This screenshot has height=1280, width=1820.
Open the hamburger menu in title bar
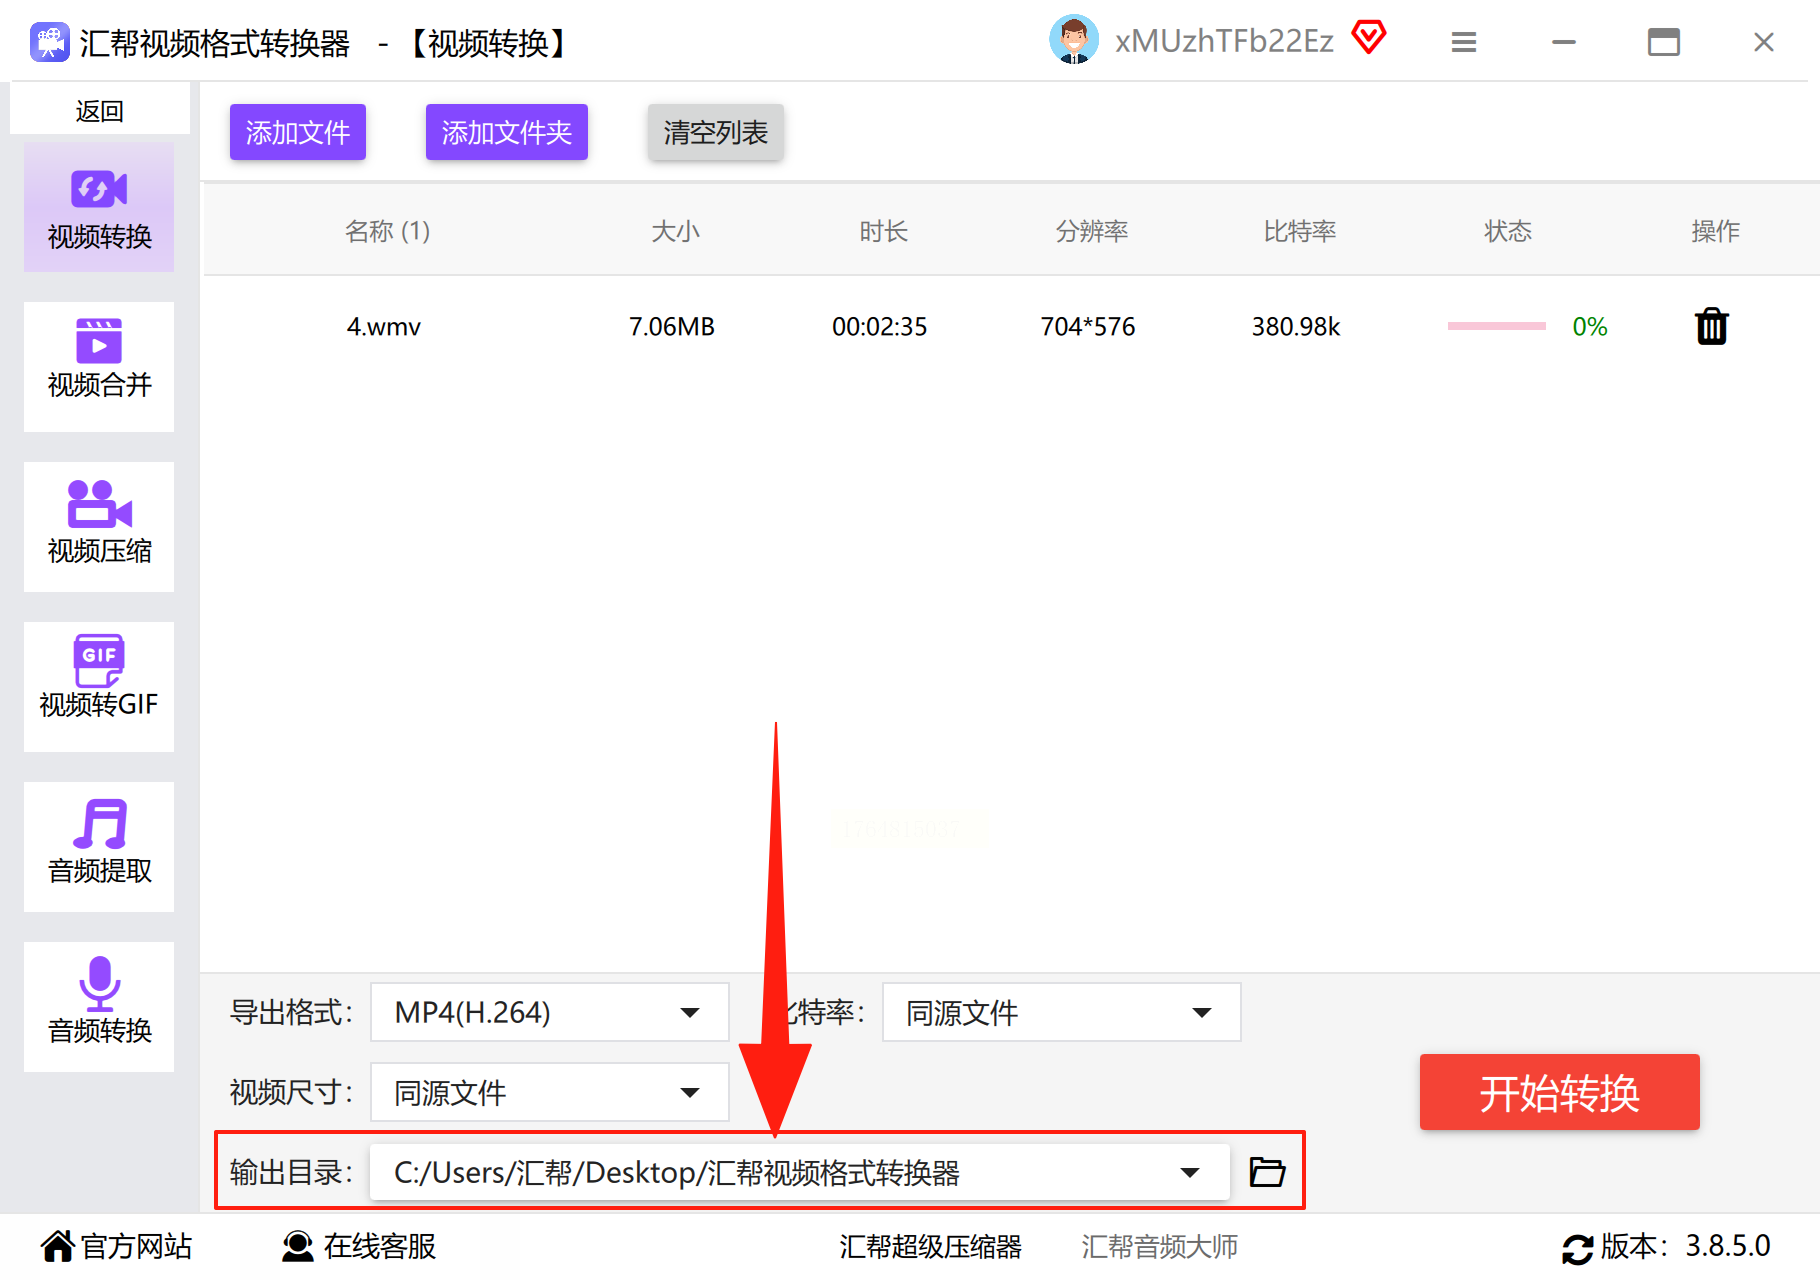pyautogui.click(x=1464, y=42)
